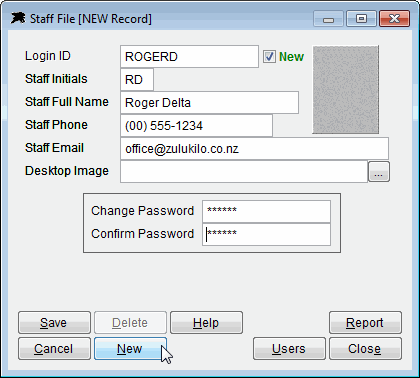This screenshot has width=420, height=378.
Task: Click the Staff Full Name label
Action: tap(67, 102)
